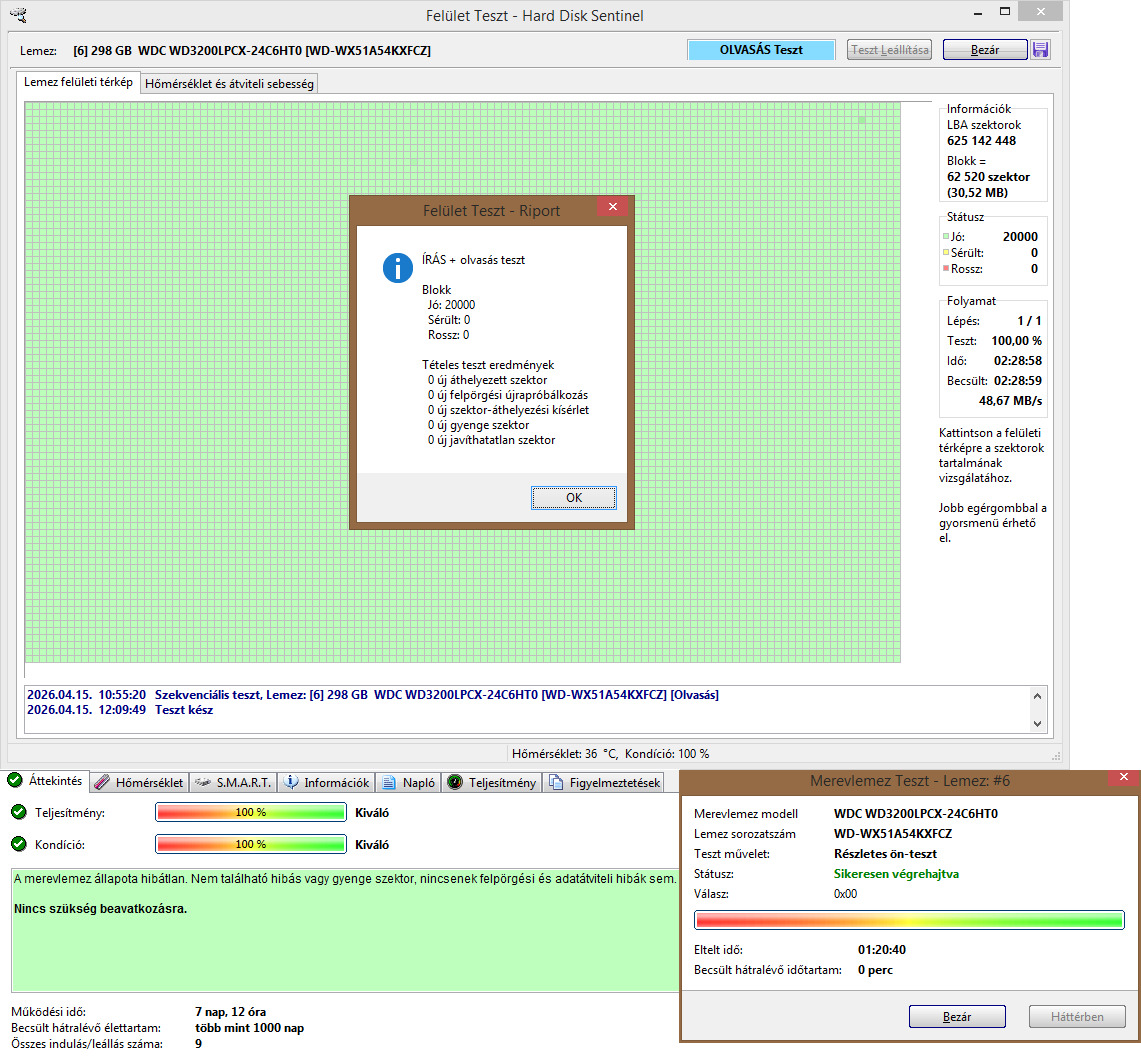The height and width of the screenshot is (1057, 1141).
Task: Click green Jó legend square in Státusz
Action: (946, 236)
